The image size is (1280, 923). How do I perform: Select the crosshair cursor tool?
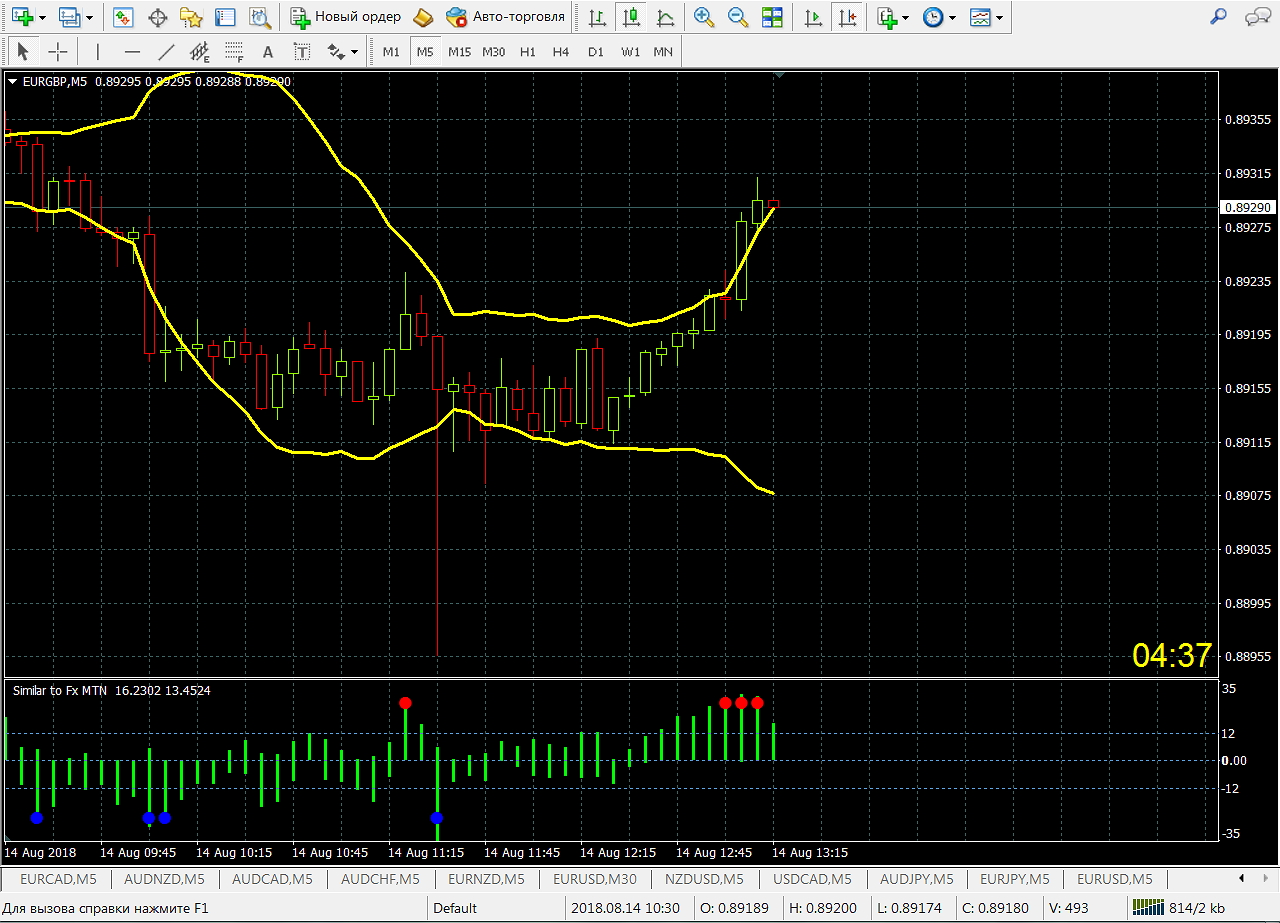click(58, 51)
